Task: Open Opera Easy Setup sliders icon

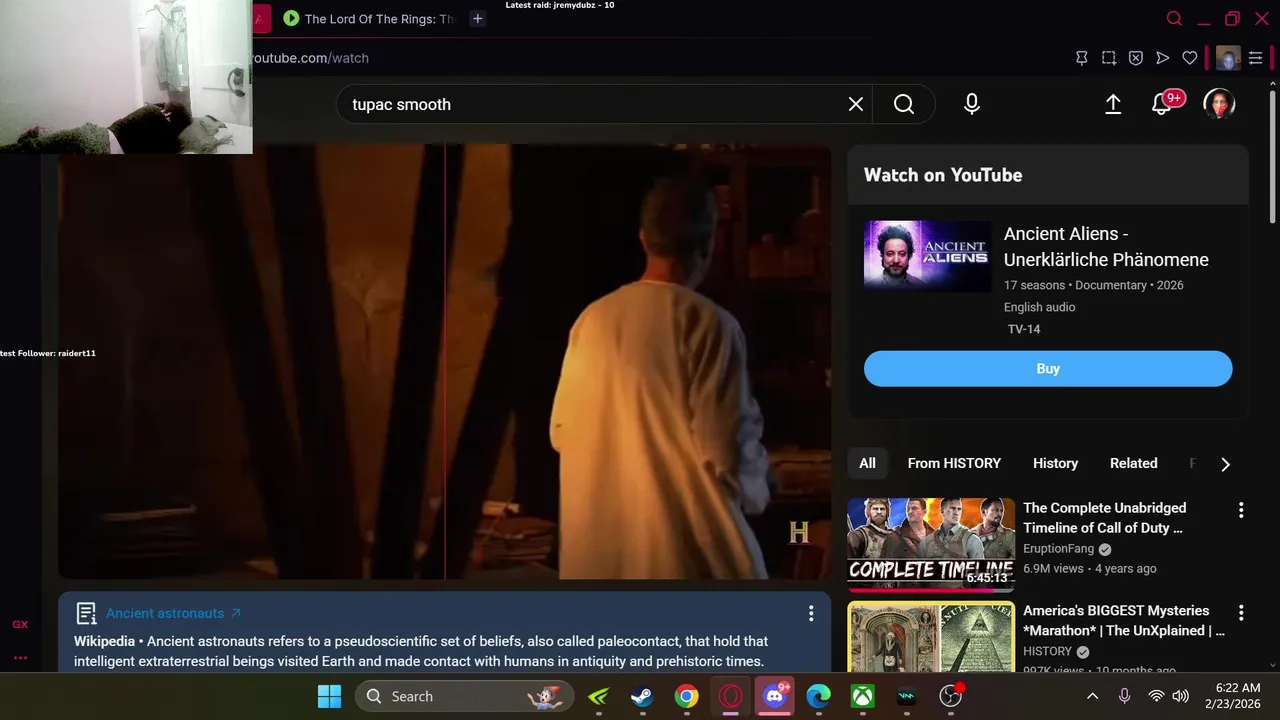Action: 1256,58
